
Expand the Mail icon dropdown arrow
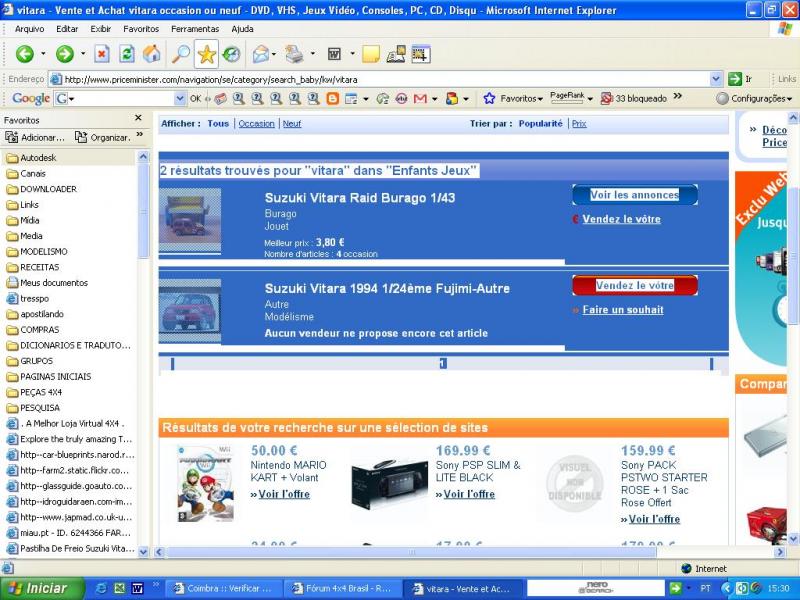[274, 54]
